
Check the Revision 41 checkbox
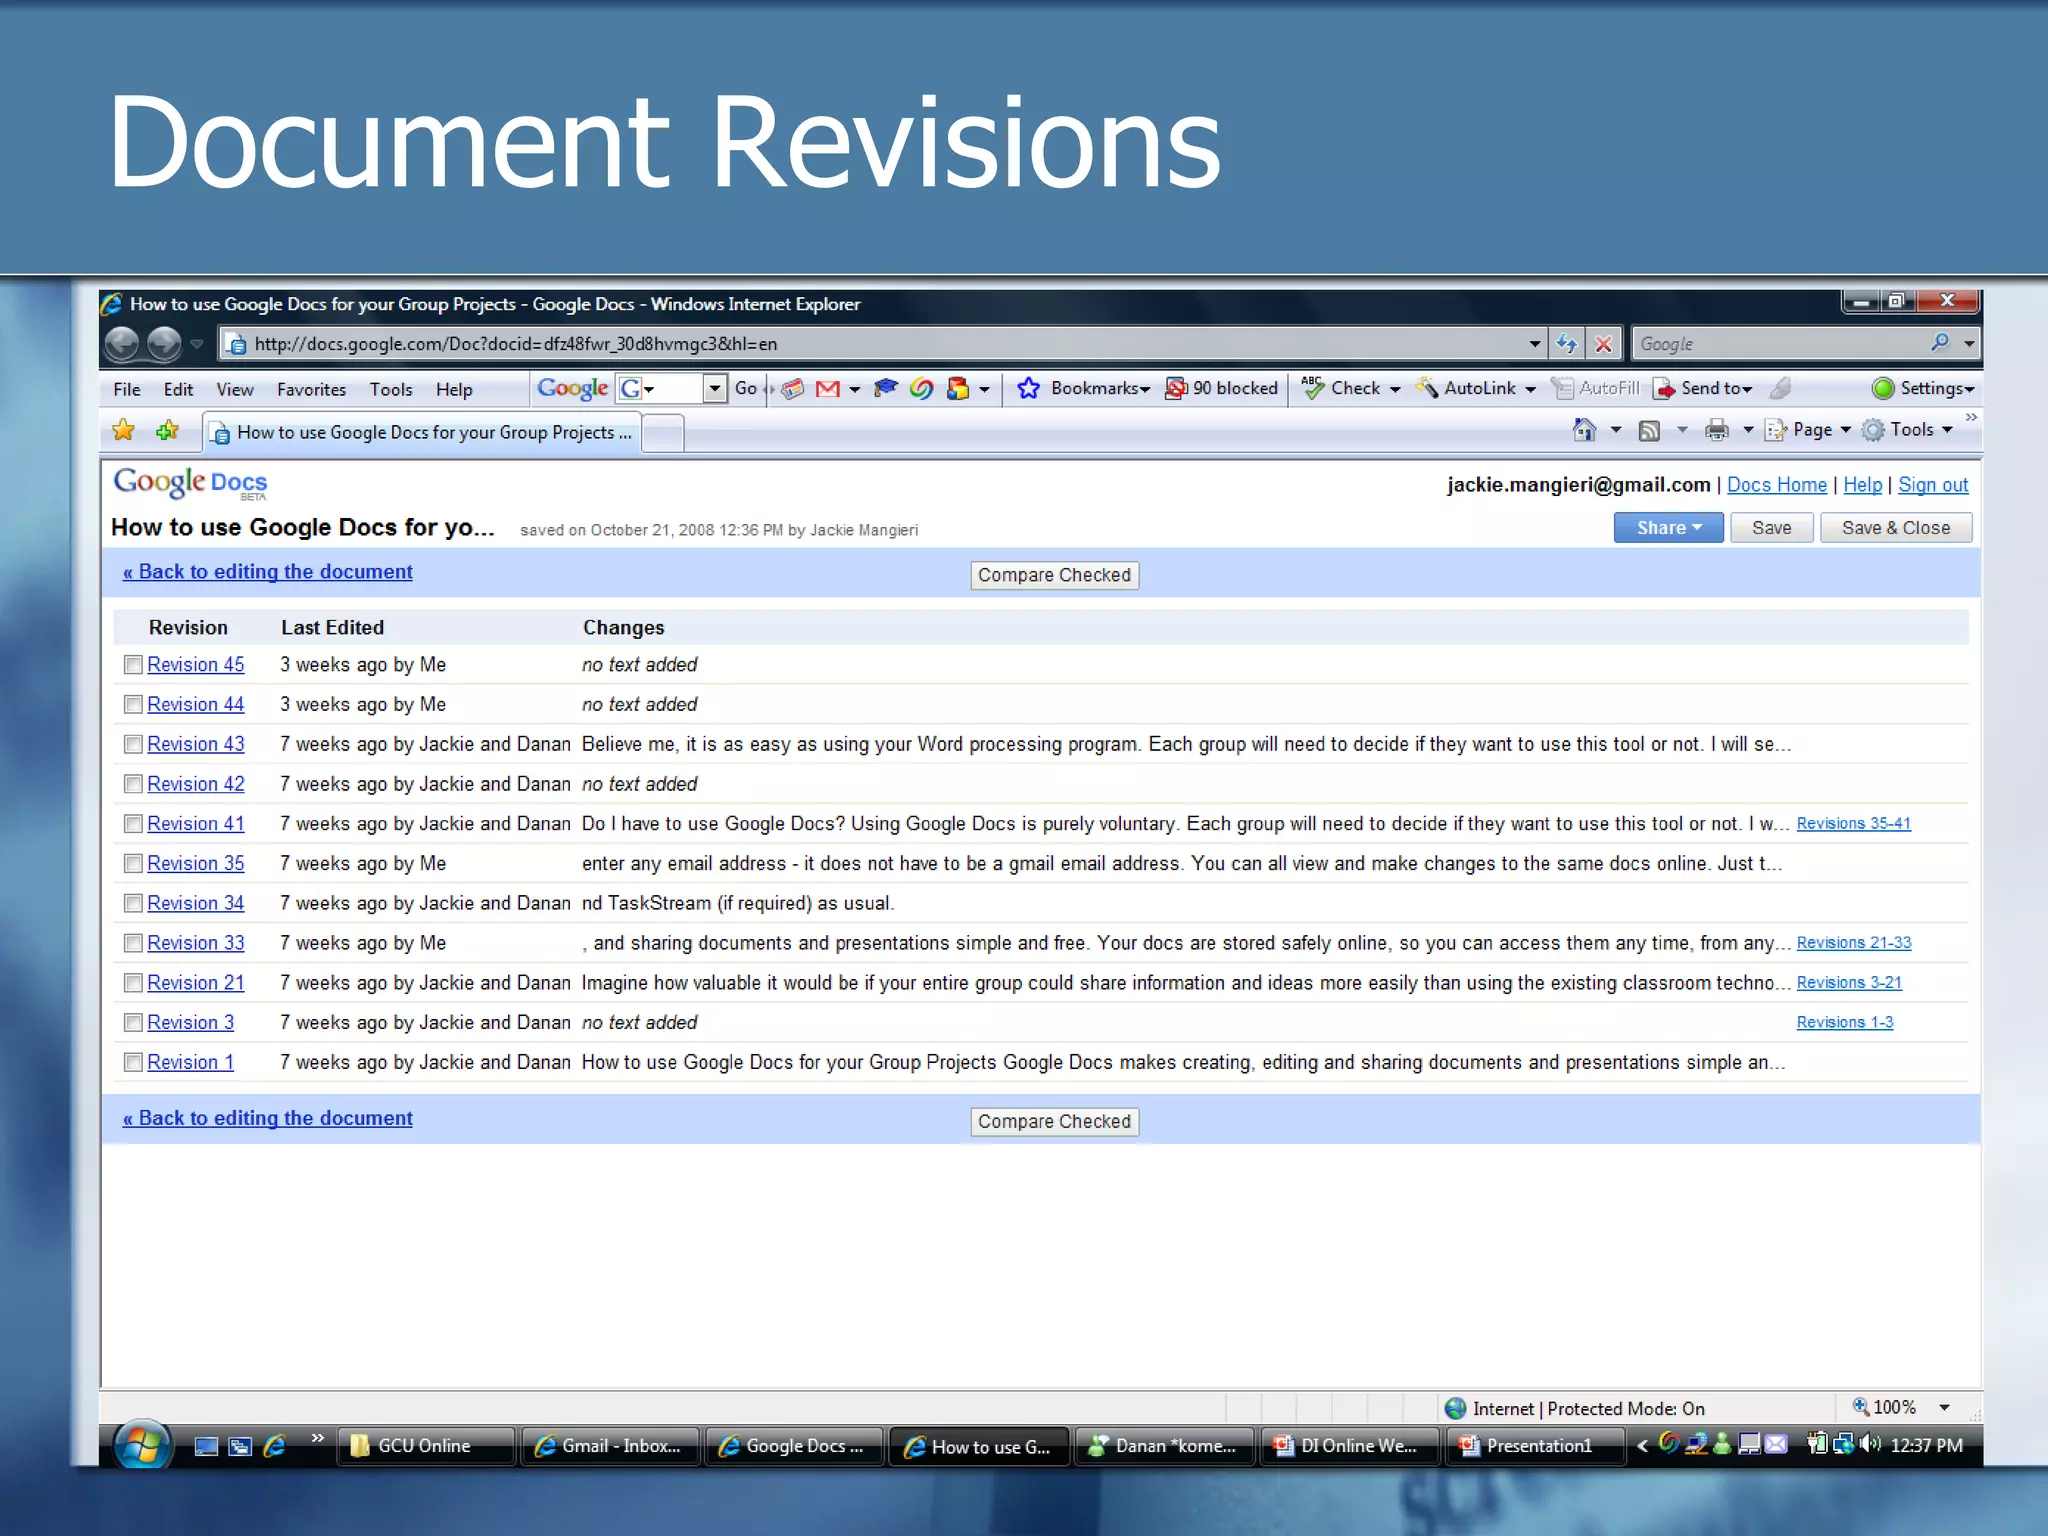click(133, 824)
